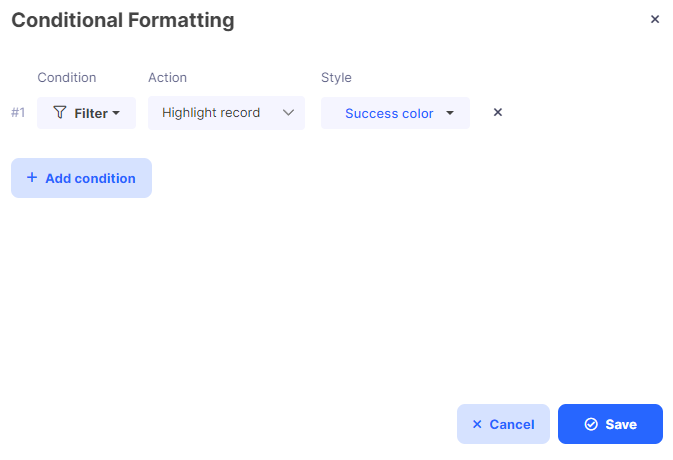Open the Highlight record action dropdown
673x460 pixels.
coord(226,113)
